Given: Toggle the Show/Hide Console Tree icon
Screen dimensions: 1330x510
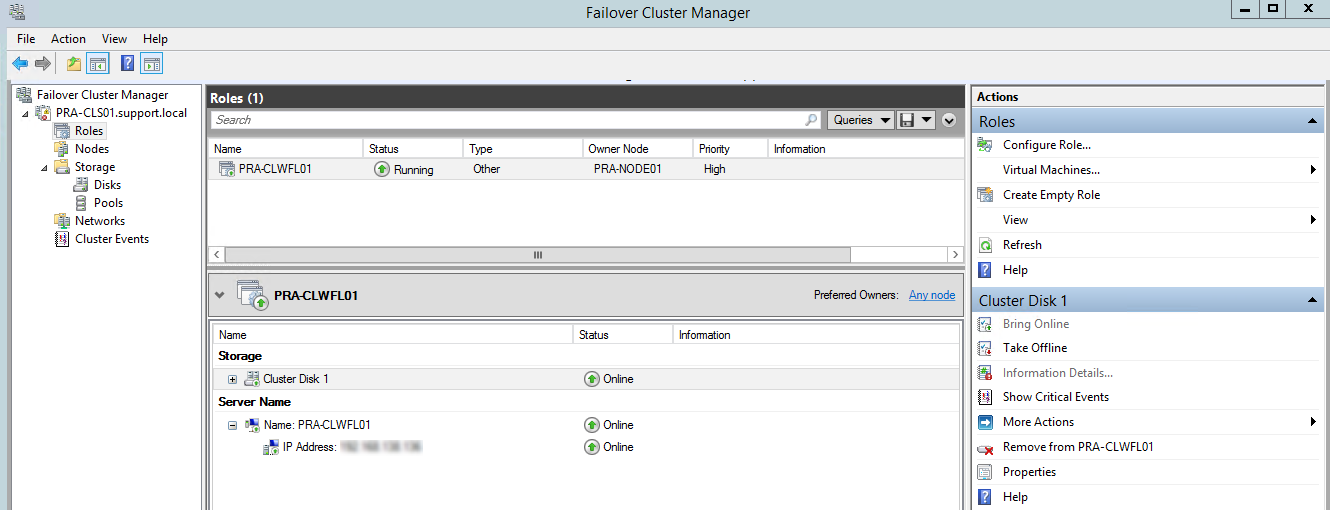Looking at the screenshot, I should coord(98,64).
